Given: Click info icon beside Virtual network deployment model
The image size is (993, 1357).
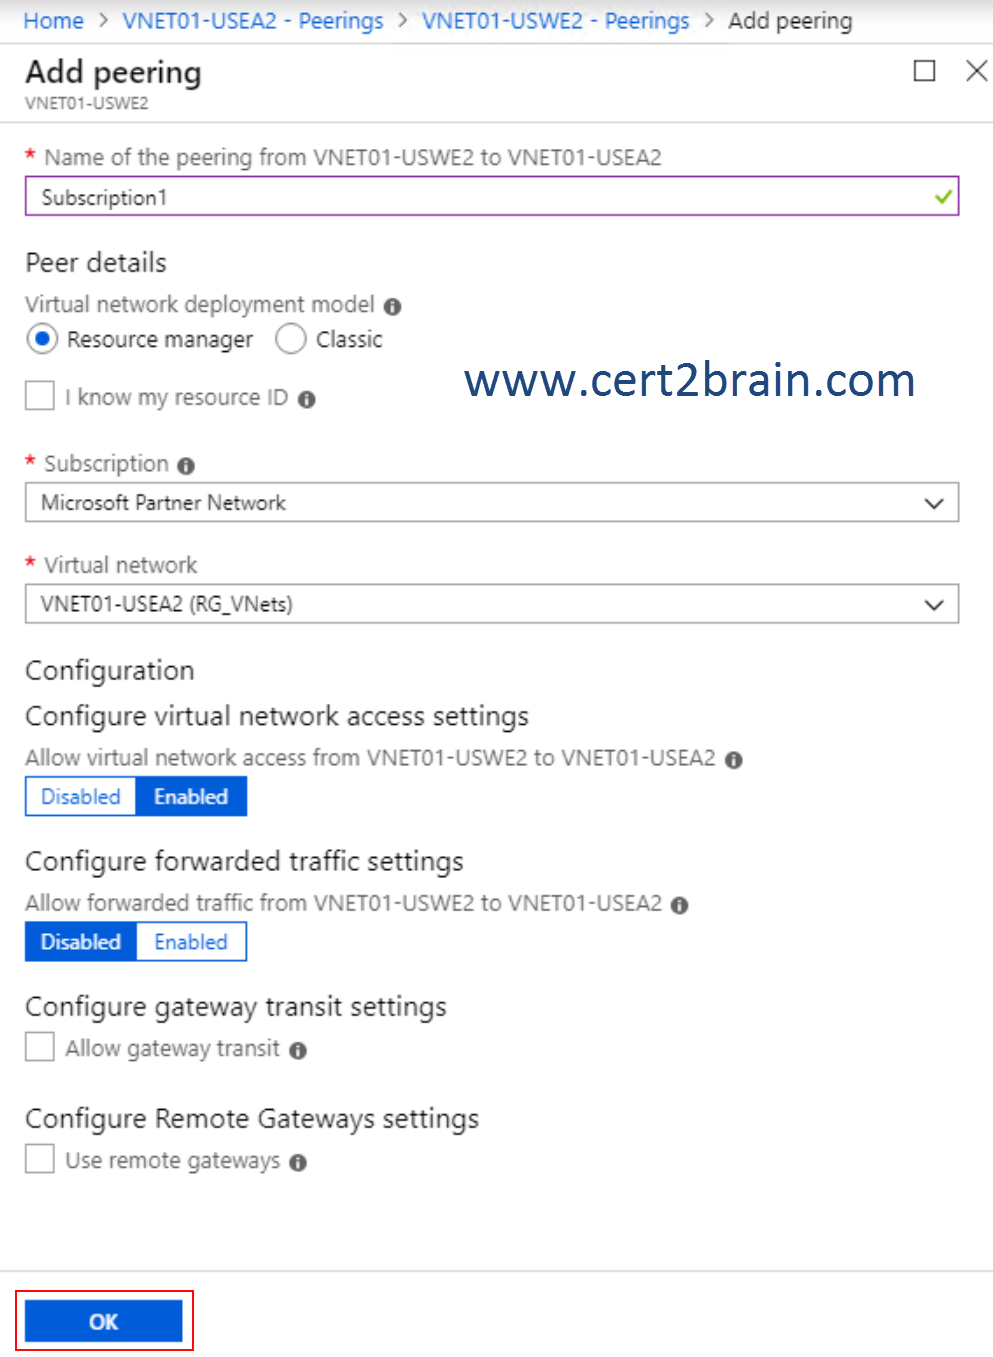Looking at the screenshot, I should pyautogui.click(x=392, y=307).
